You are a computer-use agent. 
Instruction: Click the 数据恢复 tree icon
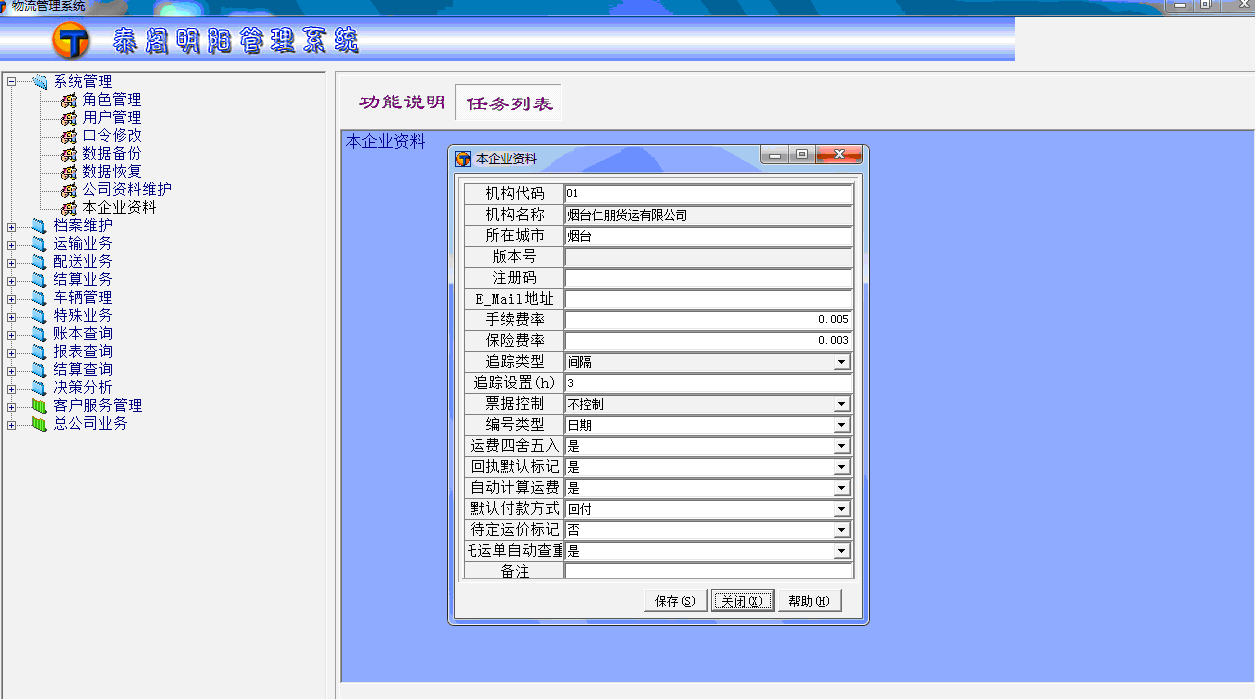[68, 172]
